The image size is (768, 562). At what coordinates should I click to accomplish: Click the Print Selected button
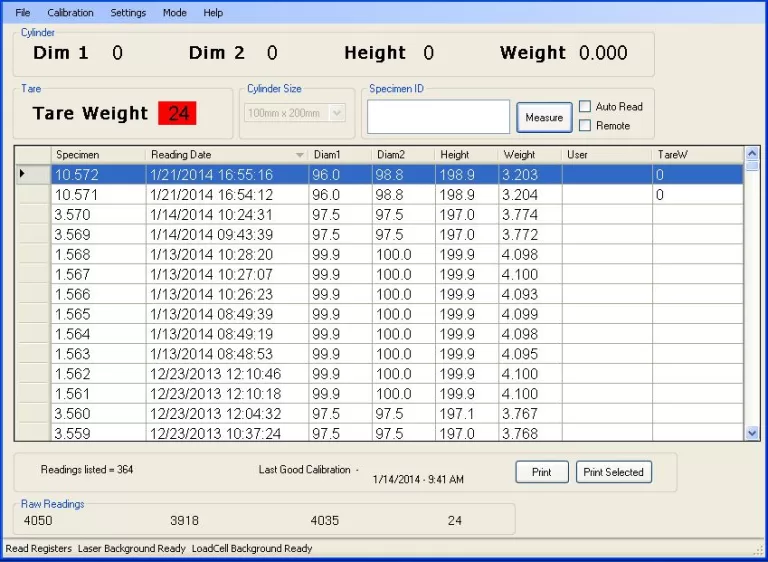pyautogui.click(x=613, y=472)
